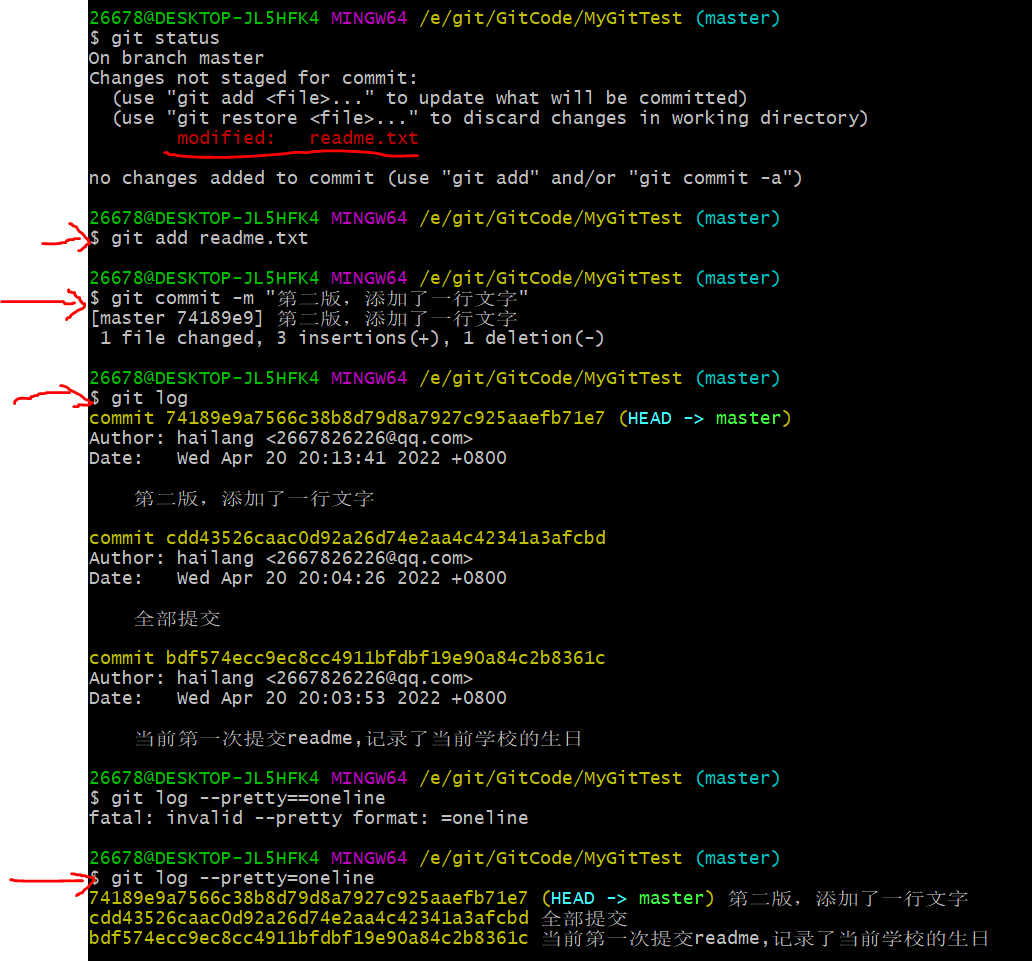Click the 'Date: Wed Apr 20 20:04:26' line

(x=298, y=578)
